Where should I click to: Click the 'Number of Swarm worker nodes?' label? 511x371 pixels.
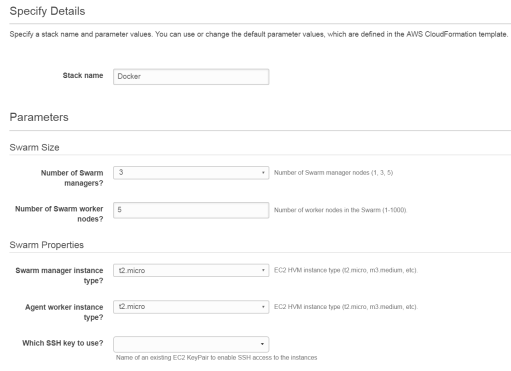click(59, 214)
